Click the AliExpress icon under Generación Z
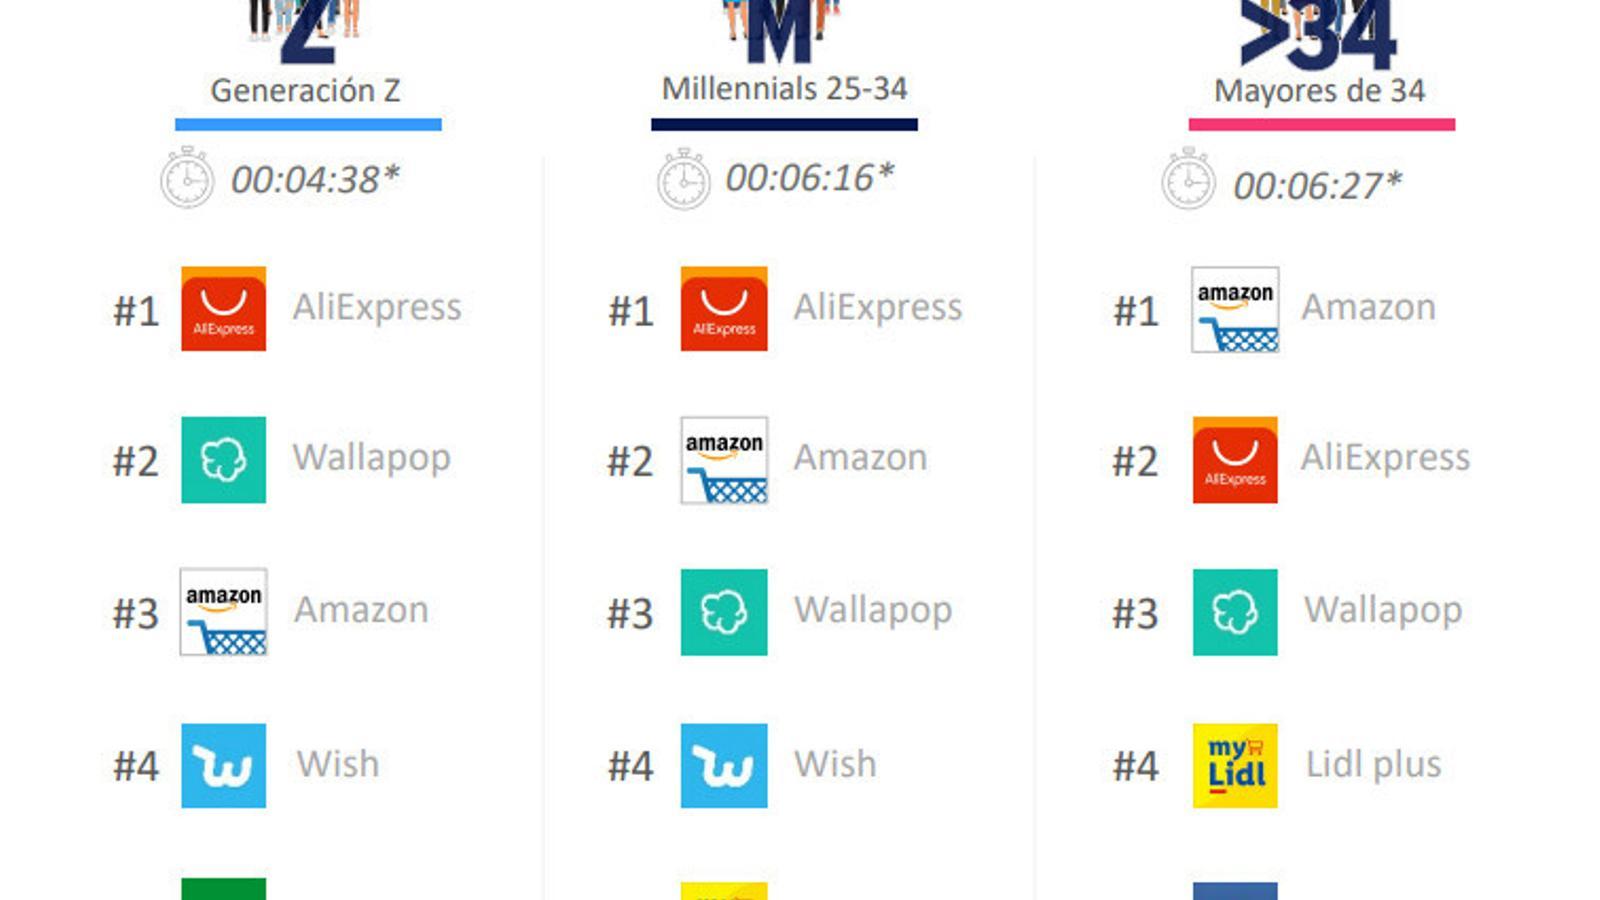Screen dimensions: 1600x900 point(223,309)
